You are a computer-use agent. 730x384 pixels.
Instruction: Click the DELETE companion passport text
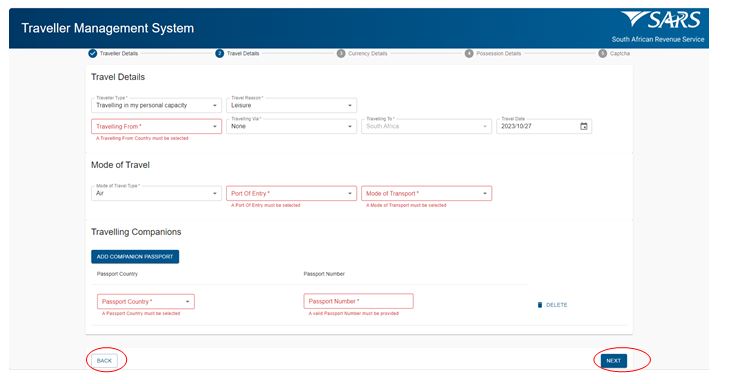point(556,305)
